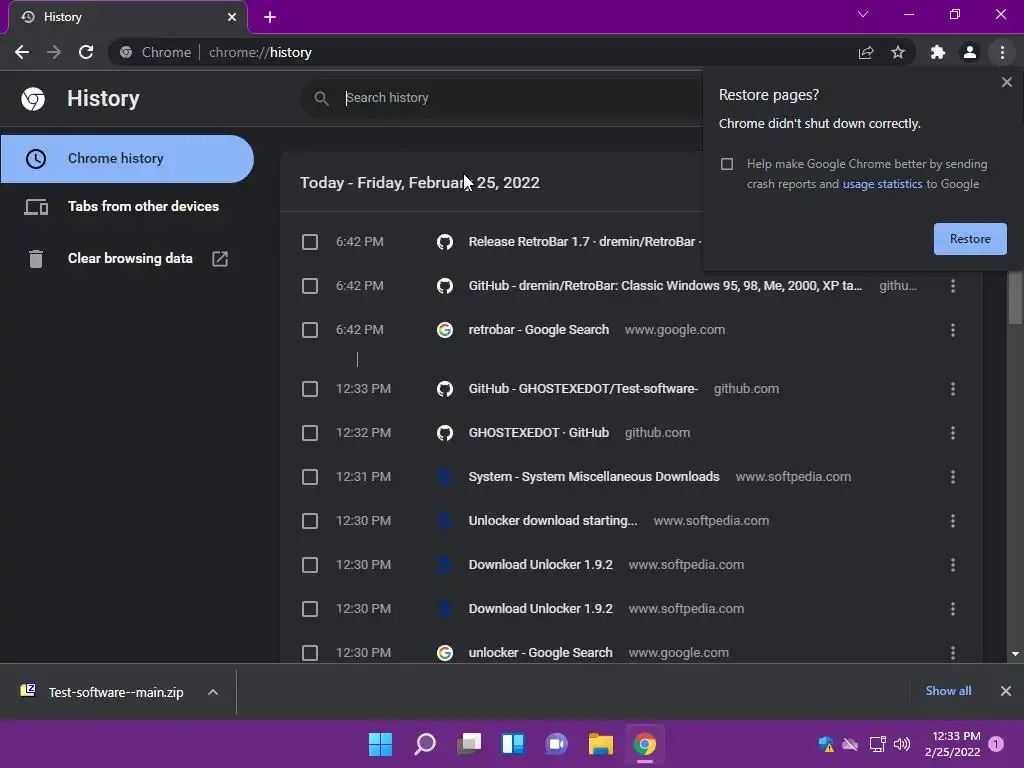Bookmark this tab with the star icon
Image resolution: width=1024 pixels, height=768 pixels.
tap(898, 52)
